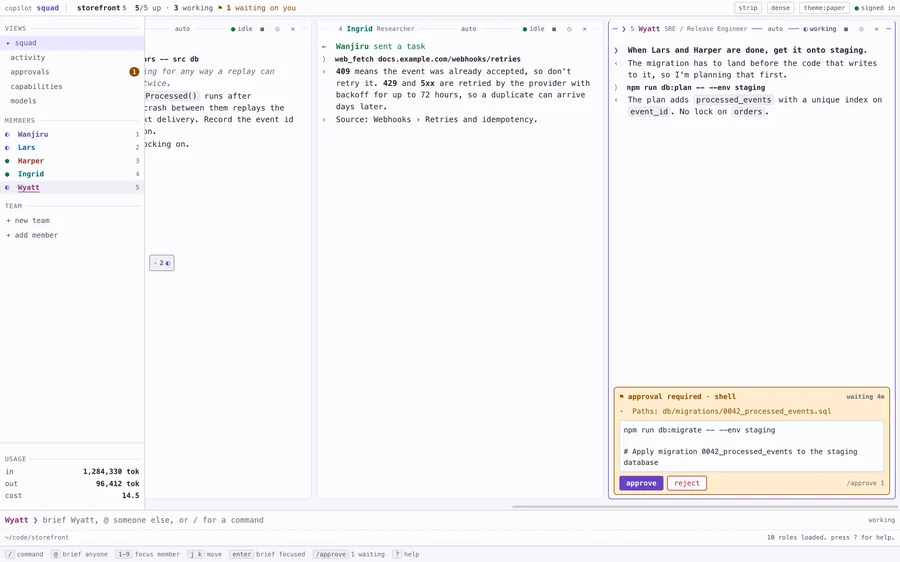
Task: Click the approvals badge showing 1
Action: pyautogui.click(x=134, y=72)
